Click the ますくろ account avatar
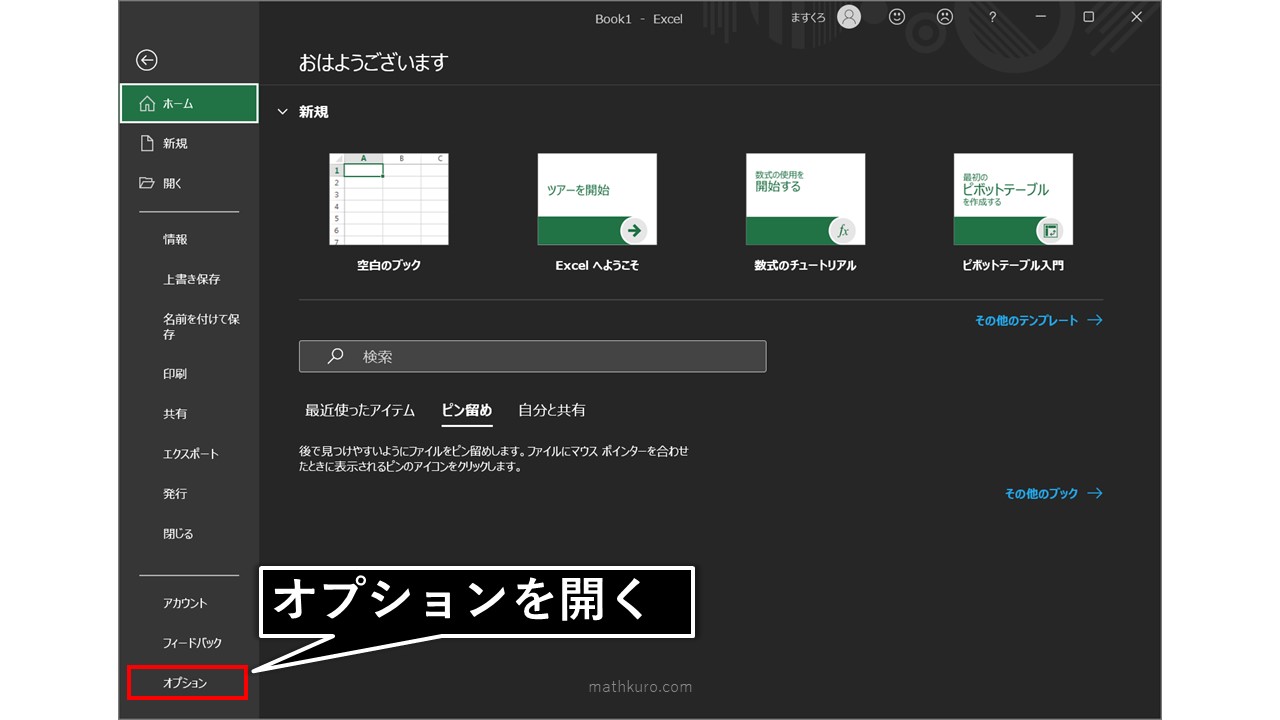Image resolution: width=1280 pixels, height=720 pixels. [x=848, y=18]
